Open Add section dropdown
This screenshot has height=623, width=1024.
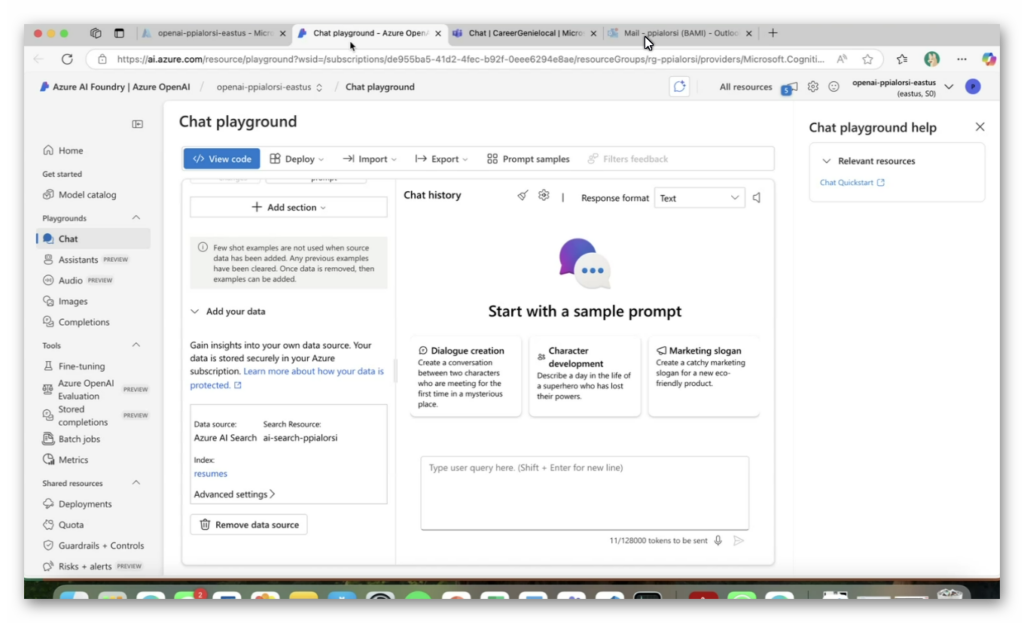coord(289,207)
